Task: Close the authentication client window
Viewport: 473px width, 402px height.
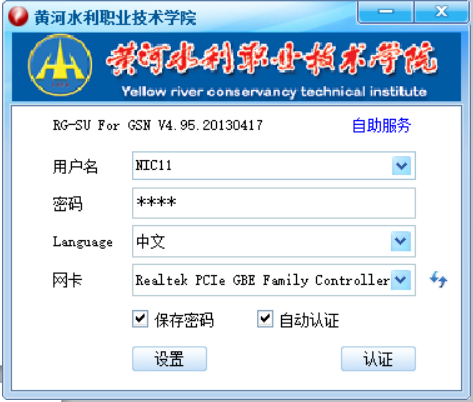Action: pos(441,12)
